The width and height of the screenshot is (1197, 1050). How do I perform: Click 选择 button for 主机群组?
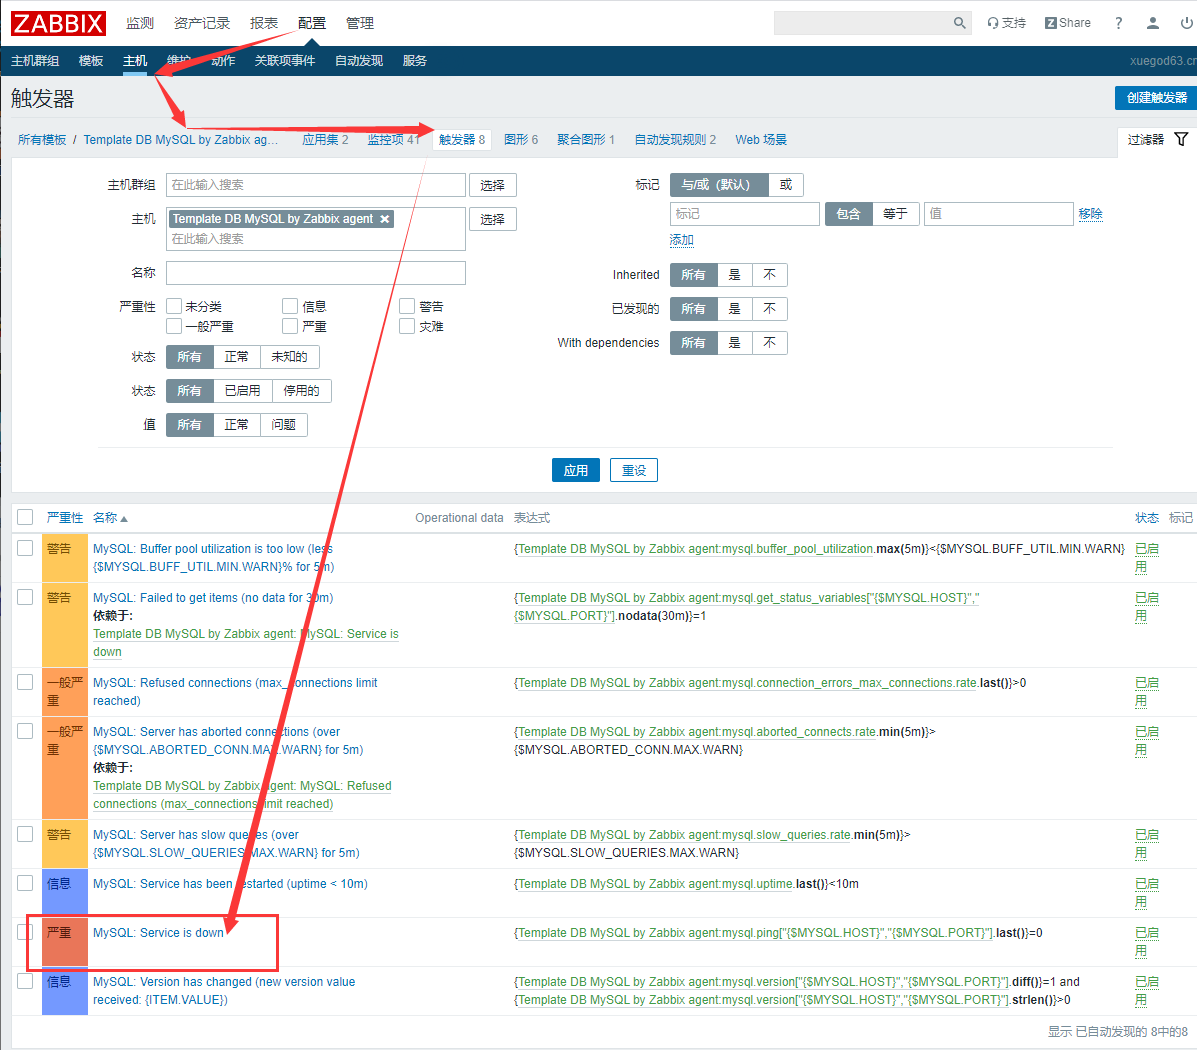[x=492, y=186]
